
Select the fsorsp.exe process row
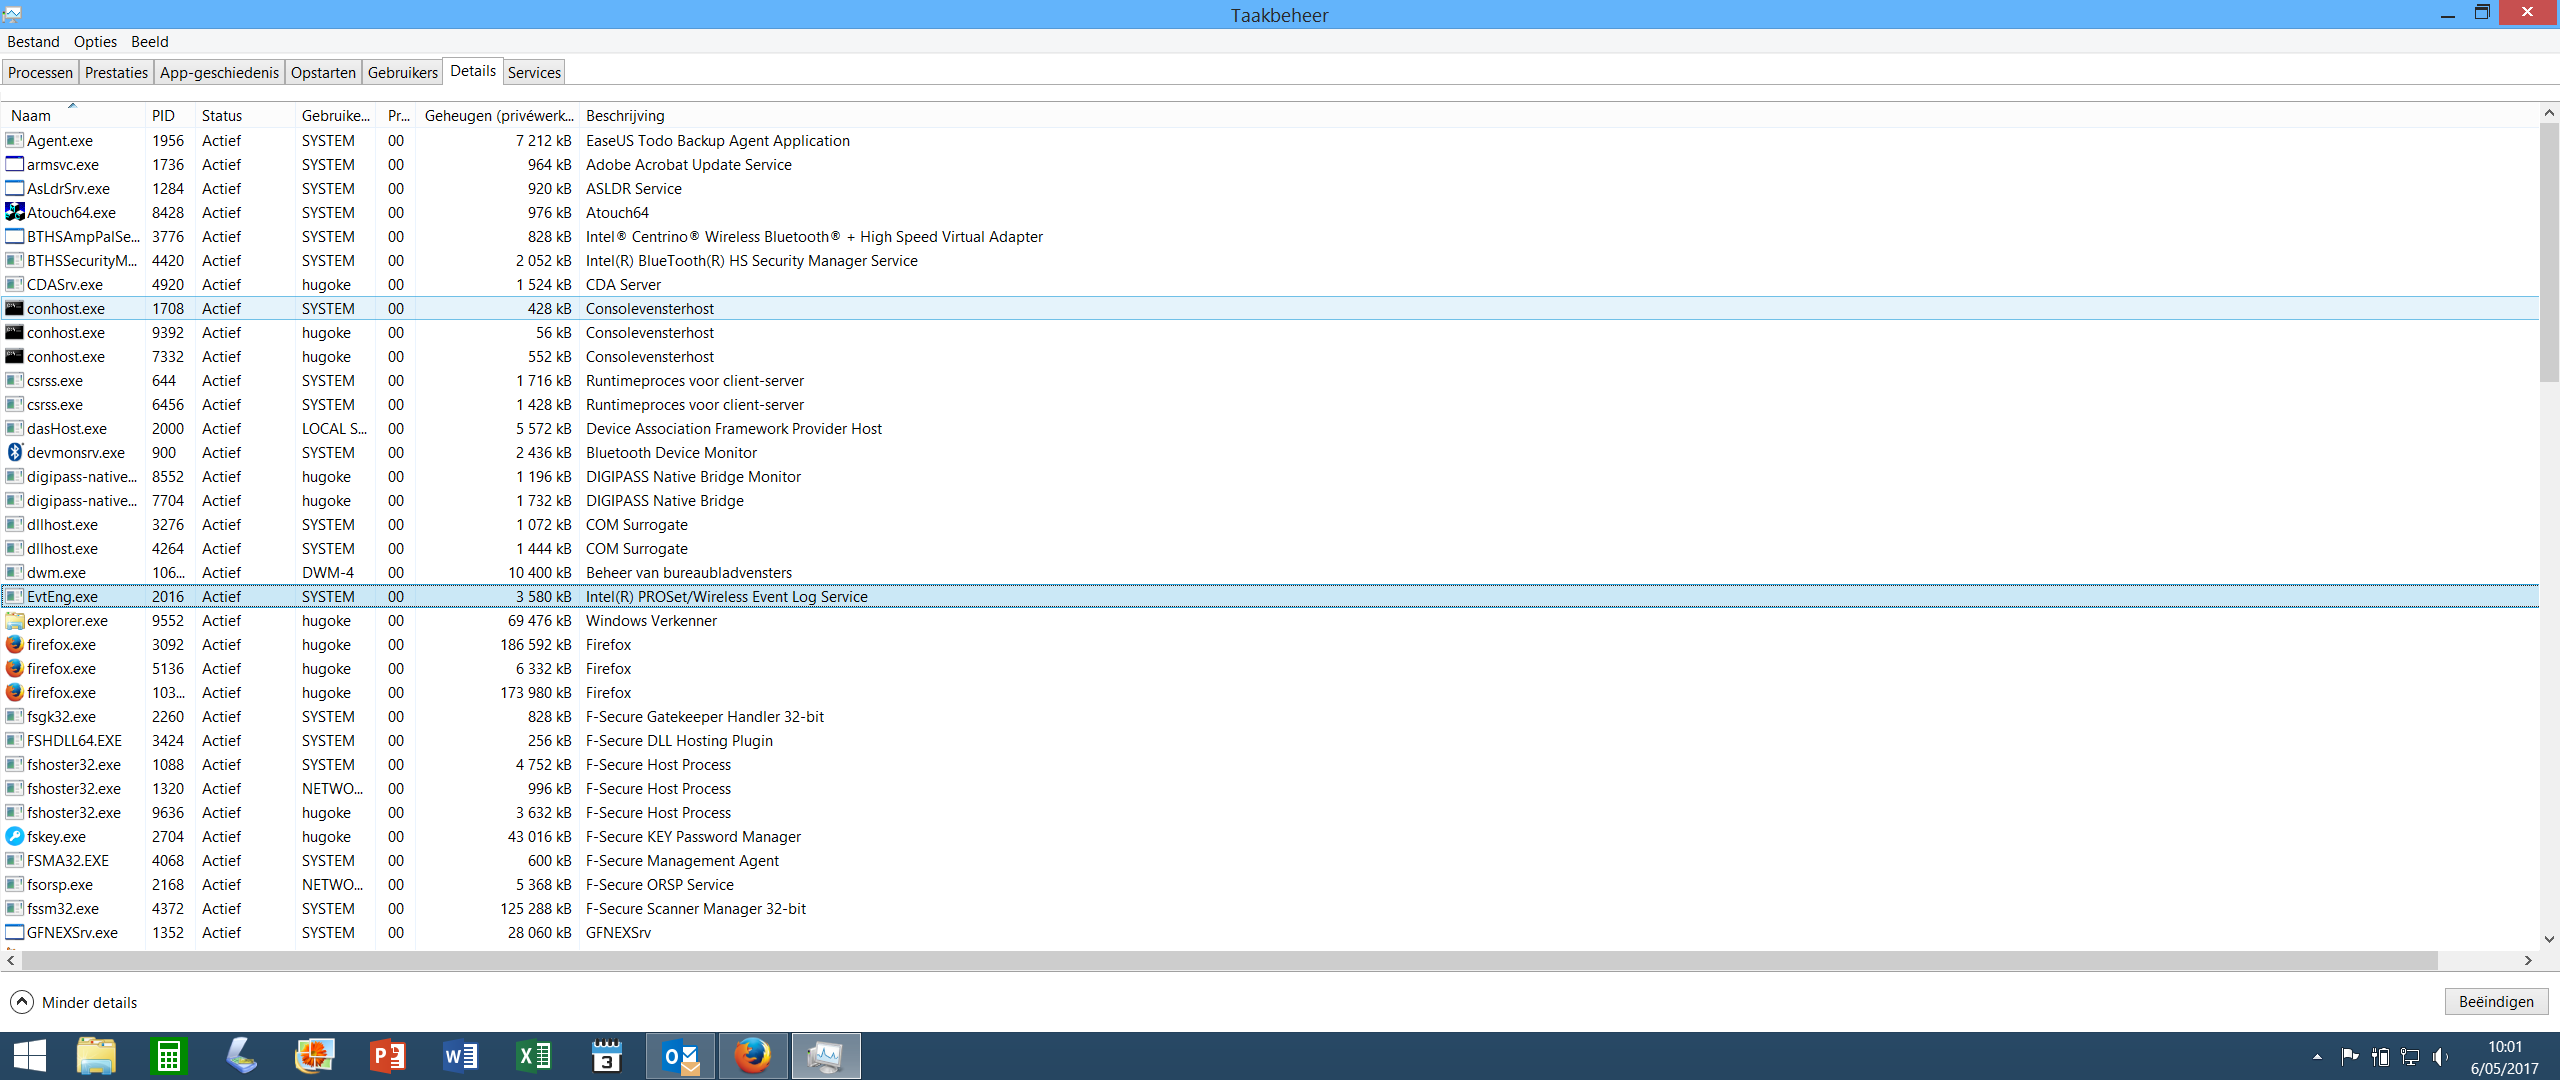pyautogui.click(x=1270, y=884)
